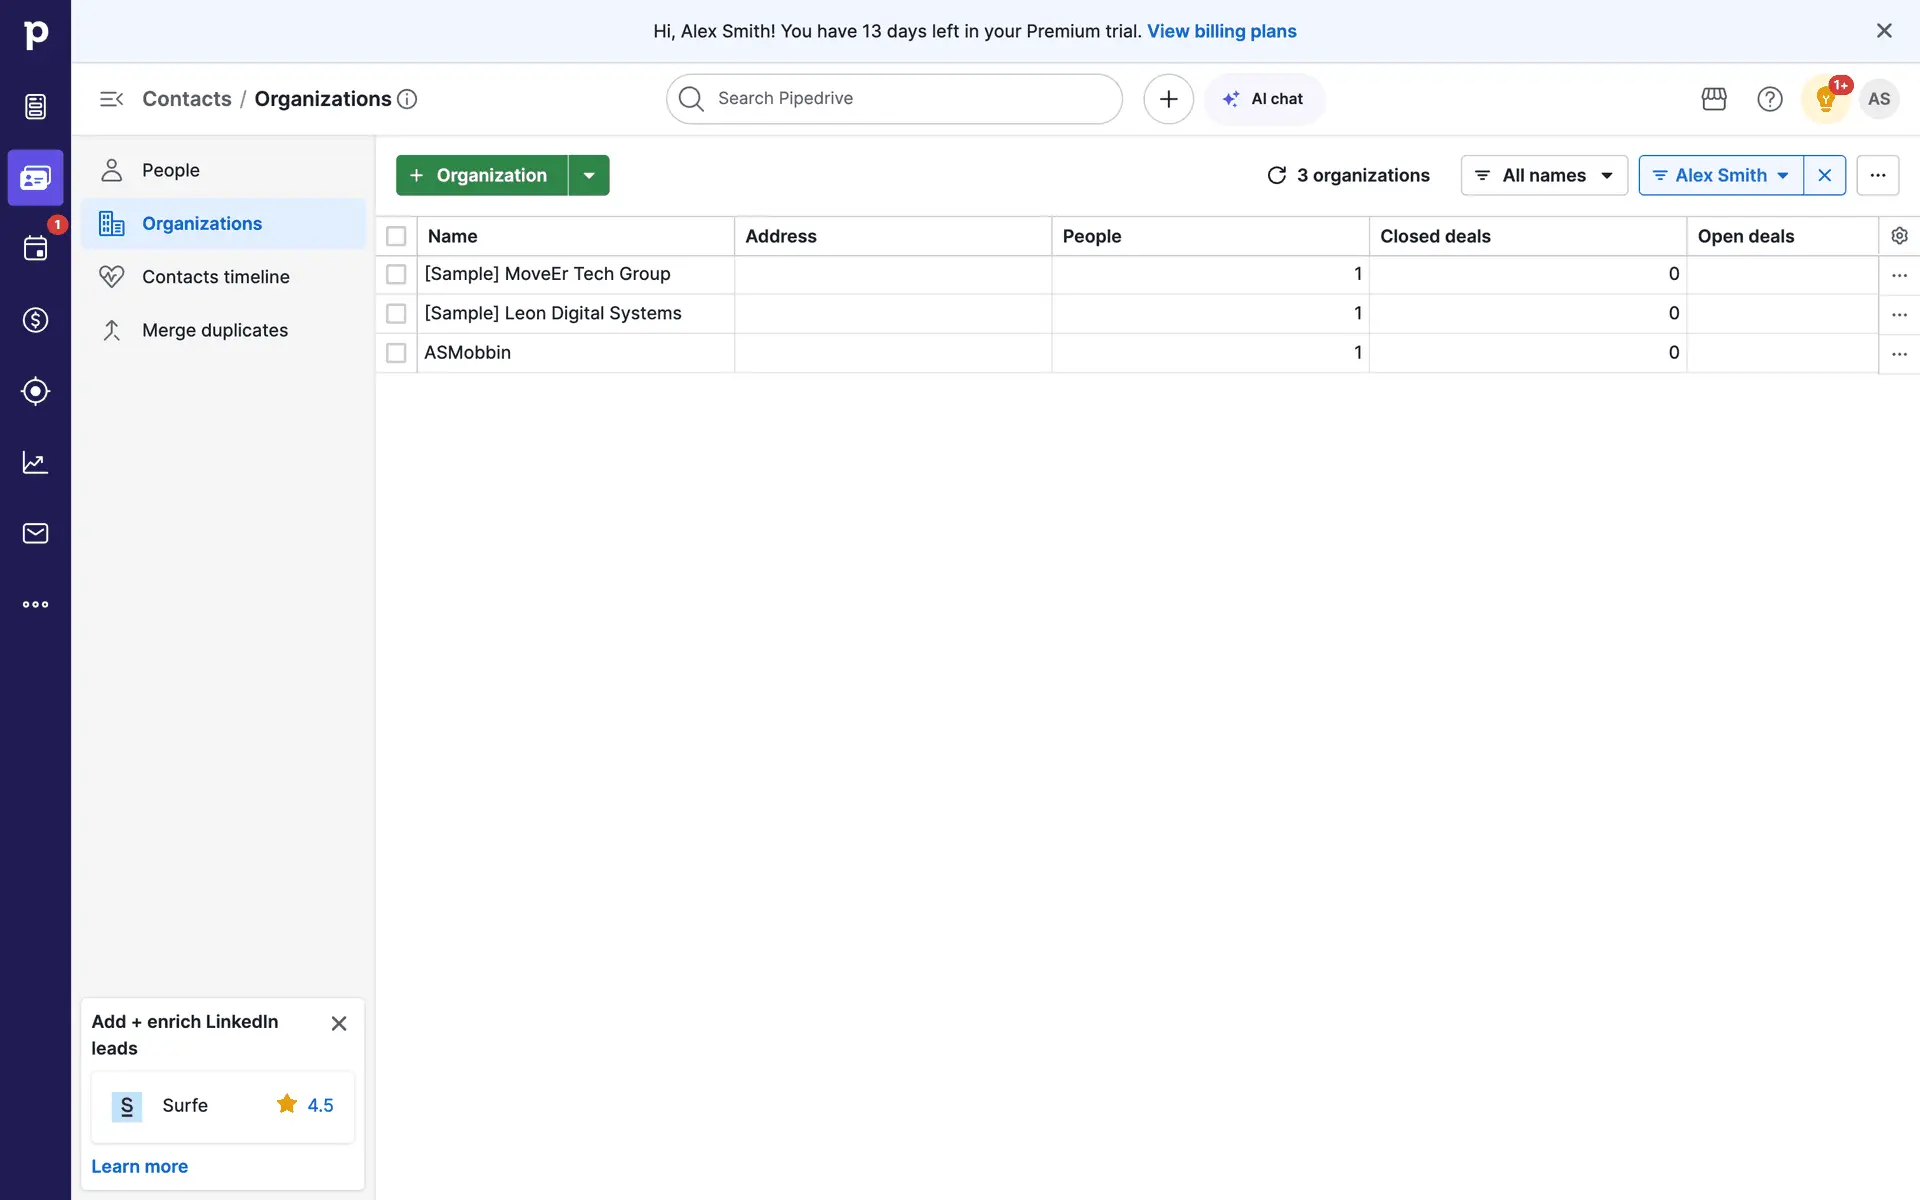This screenshot has height=1200, width=1920.
Task: Click the AI chat button
Action: click(x=1264, y=99)
